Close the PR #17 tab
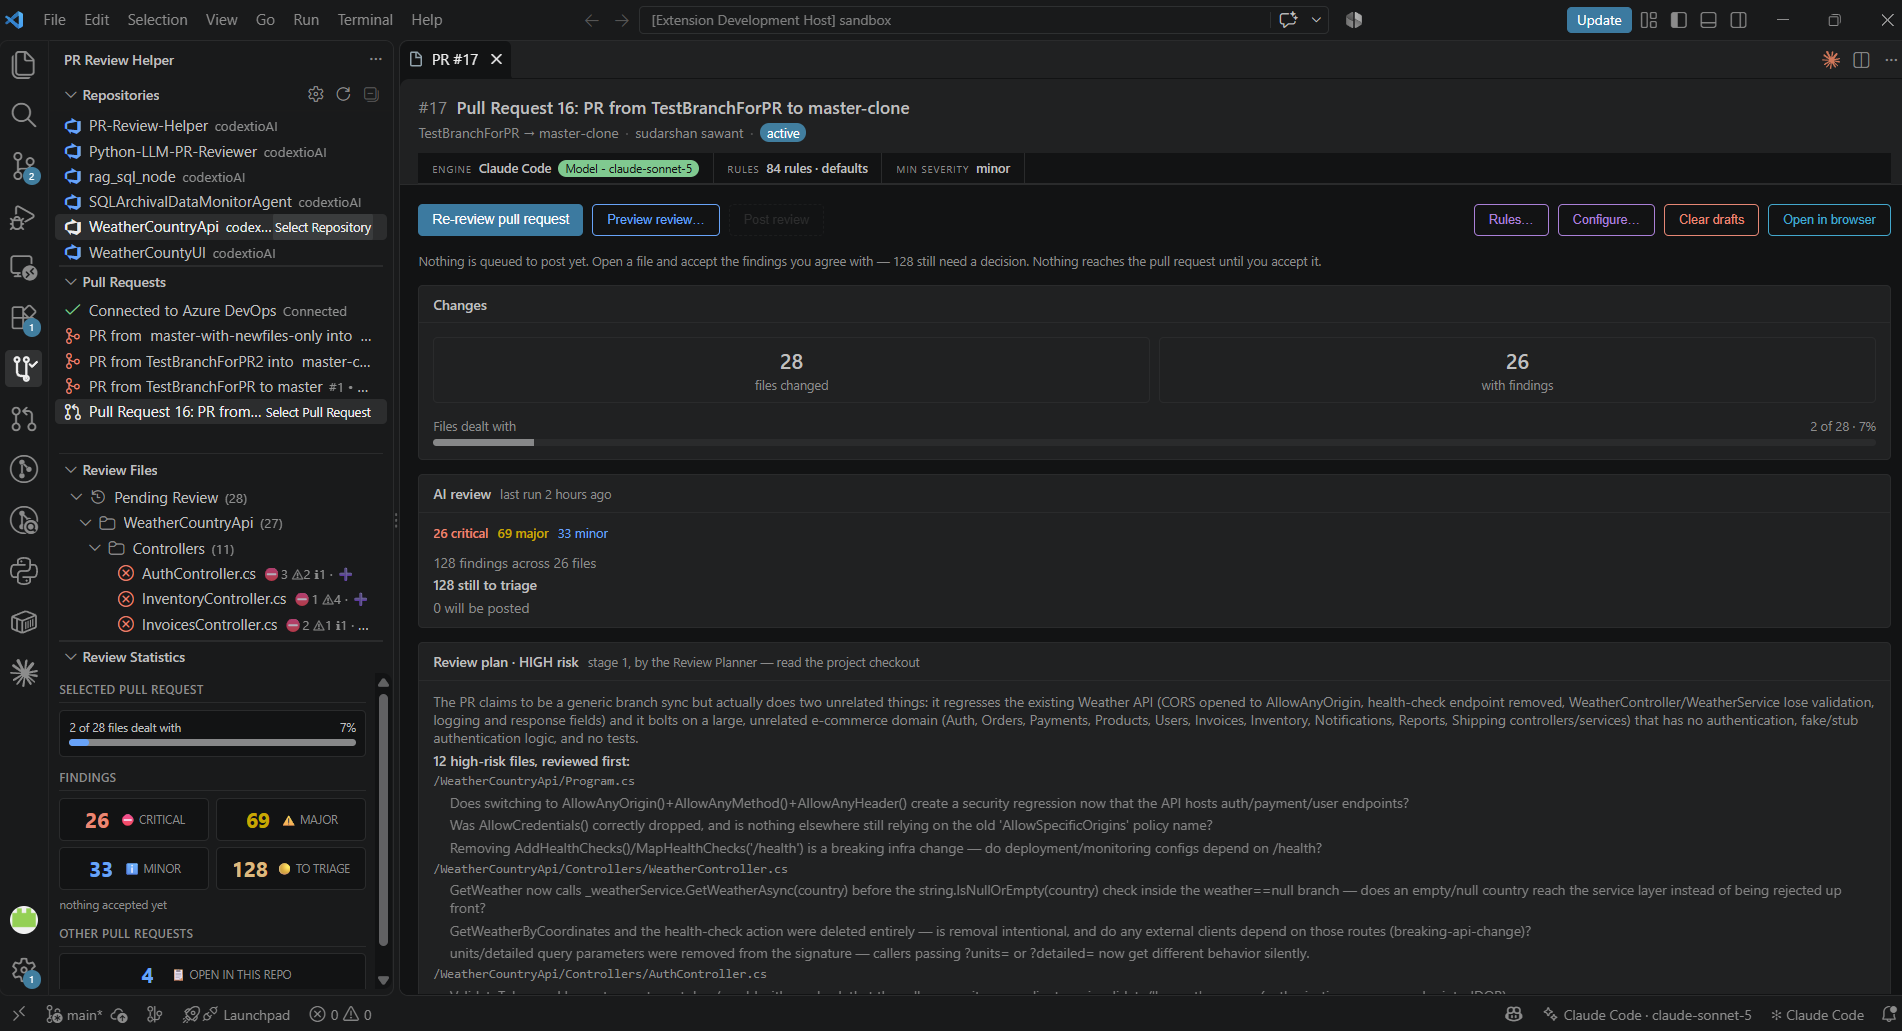The image size is (1902, 1031). (496, 60)
